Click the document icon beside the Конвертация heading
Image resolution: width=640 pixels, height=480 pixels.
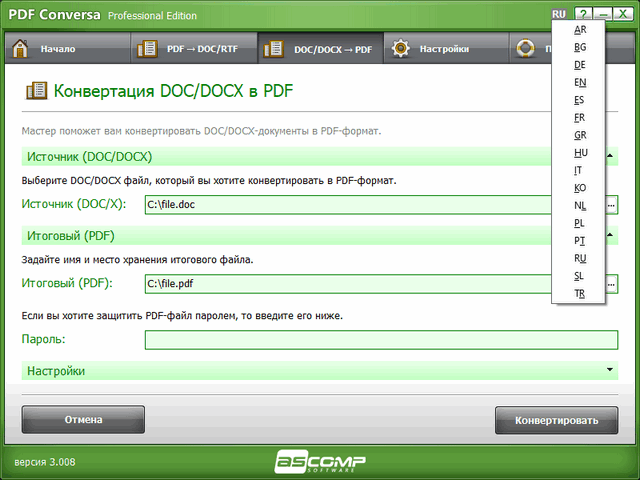pyautogui.click(x=36, y=91)
